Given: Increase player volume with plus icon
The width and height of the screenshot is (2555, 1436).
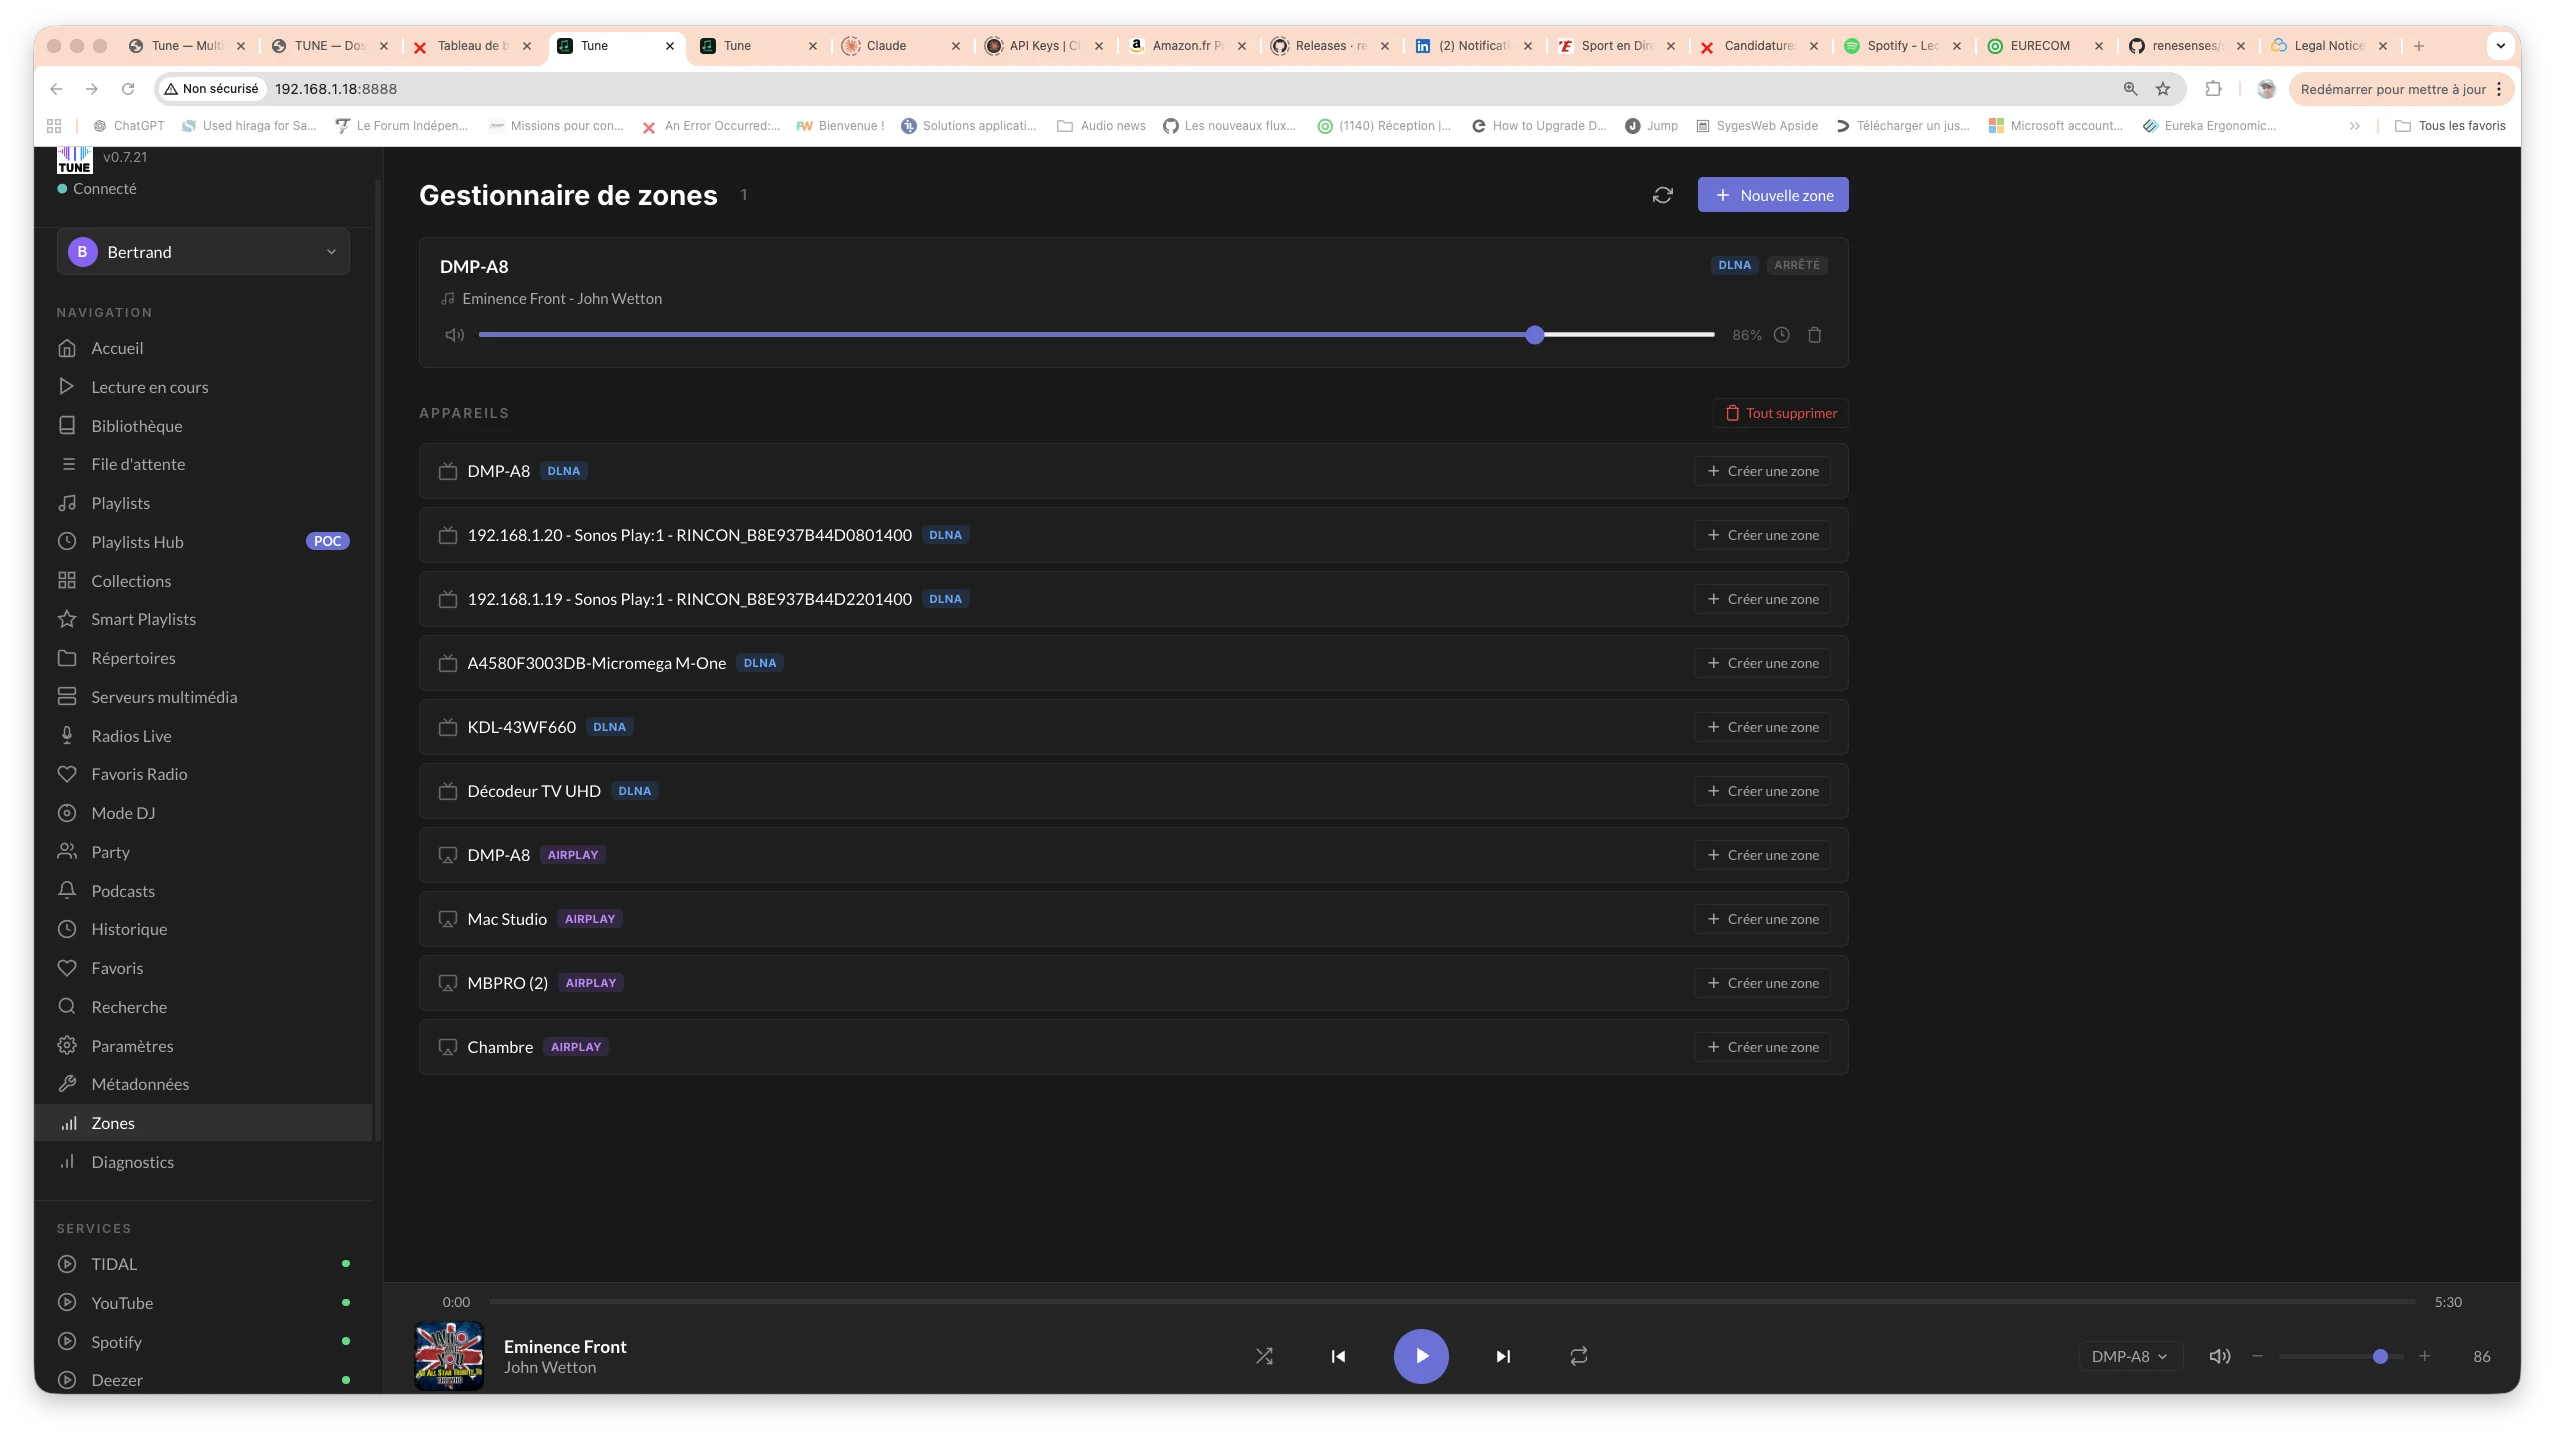Looking at the screenshot, I should (x=2424, y=1356).
